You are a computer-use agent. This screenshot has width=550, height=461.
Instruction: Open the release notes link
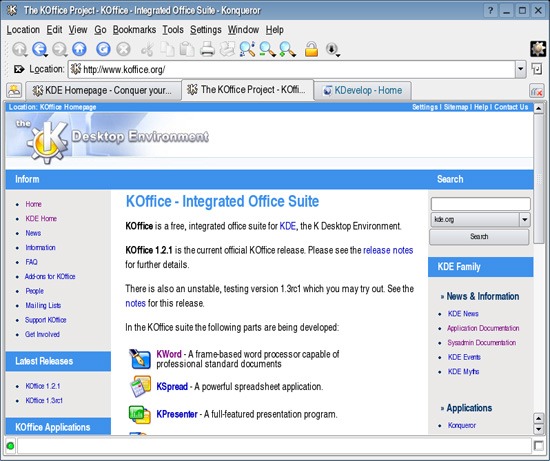[x=388, y=250]
